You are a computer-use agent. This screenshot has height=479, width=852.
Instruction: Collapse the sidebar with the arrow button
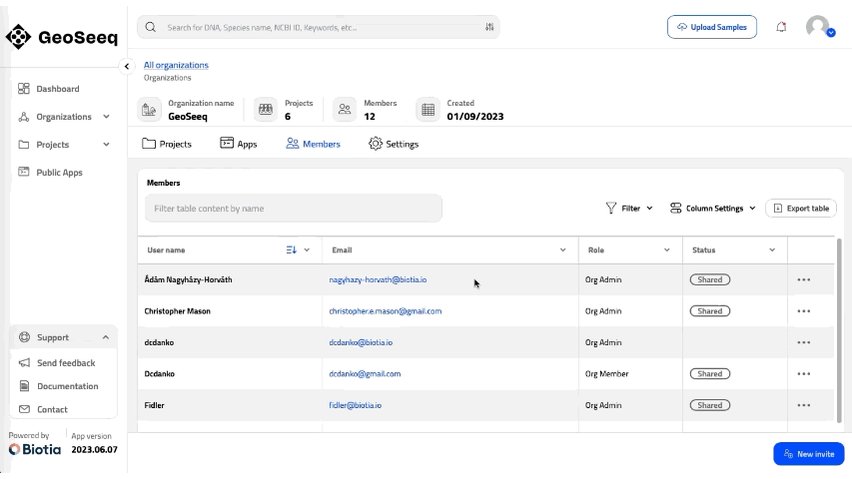coord(127,66)
